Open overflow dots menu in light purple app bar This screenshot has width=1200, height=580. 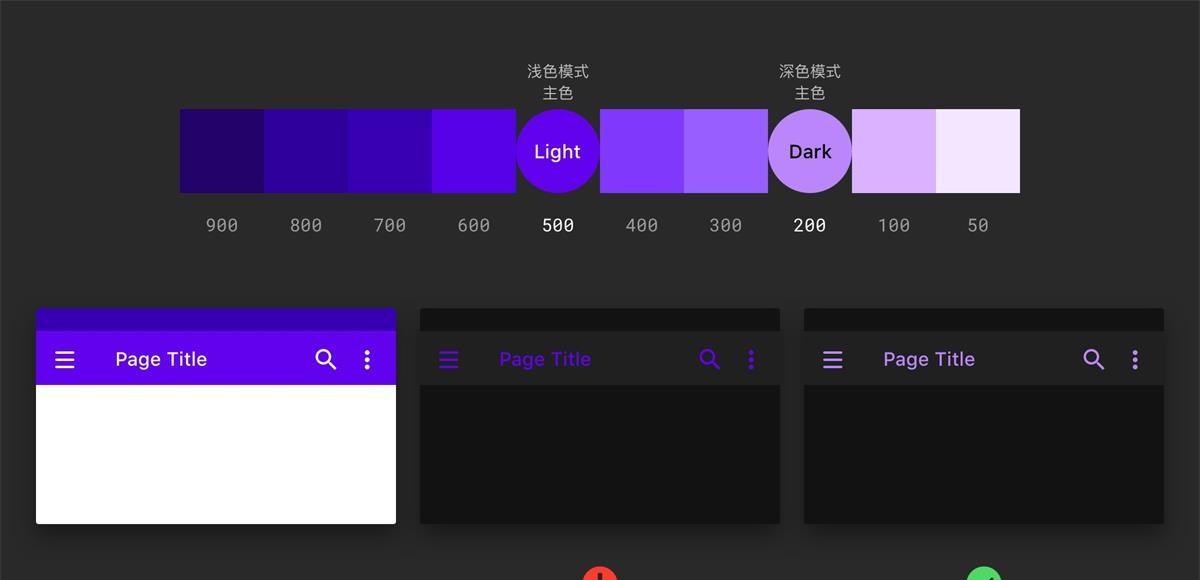(x=367, y=359)
